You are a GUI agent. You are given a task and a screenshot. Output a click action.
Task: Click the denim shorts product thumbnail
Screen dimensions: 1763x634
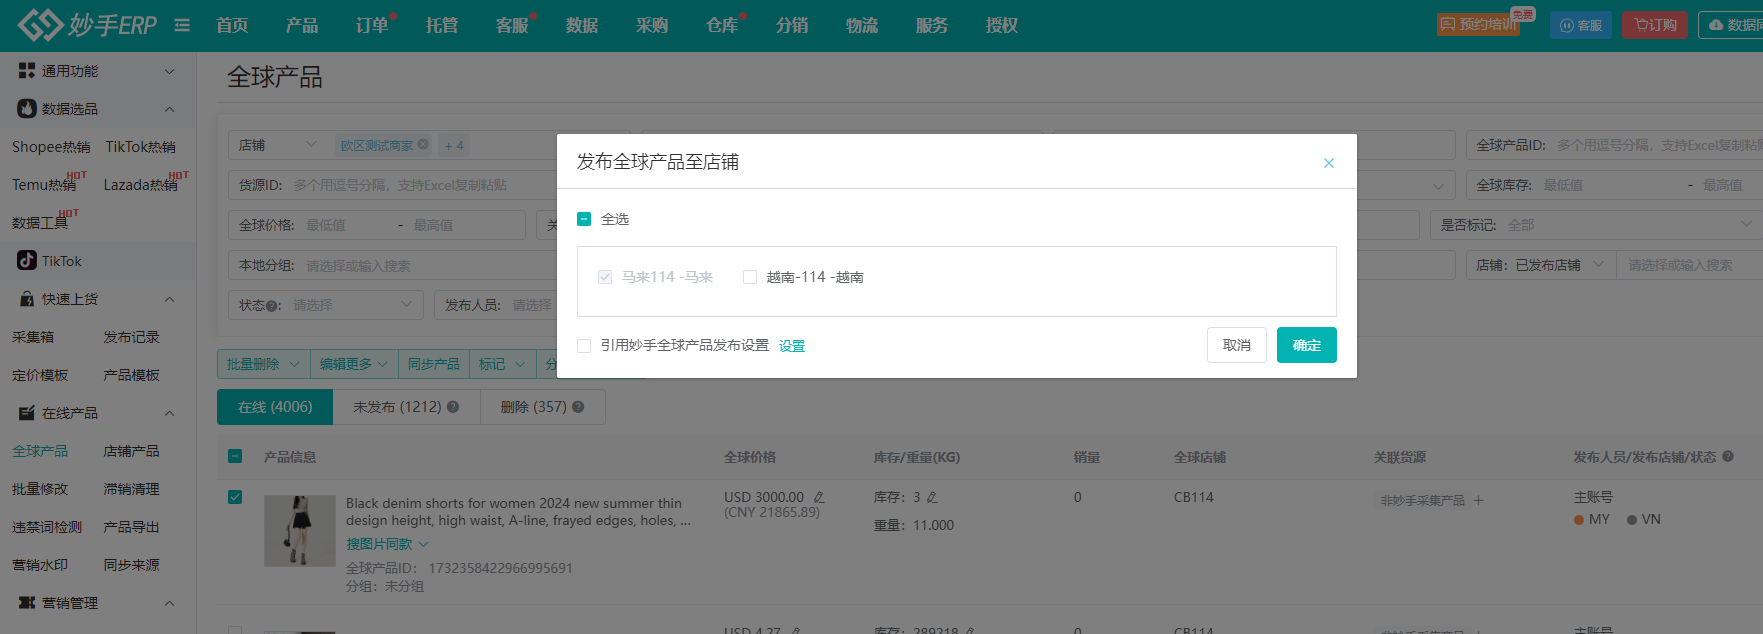click(x=300, y=531)
